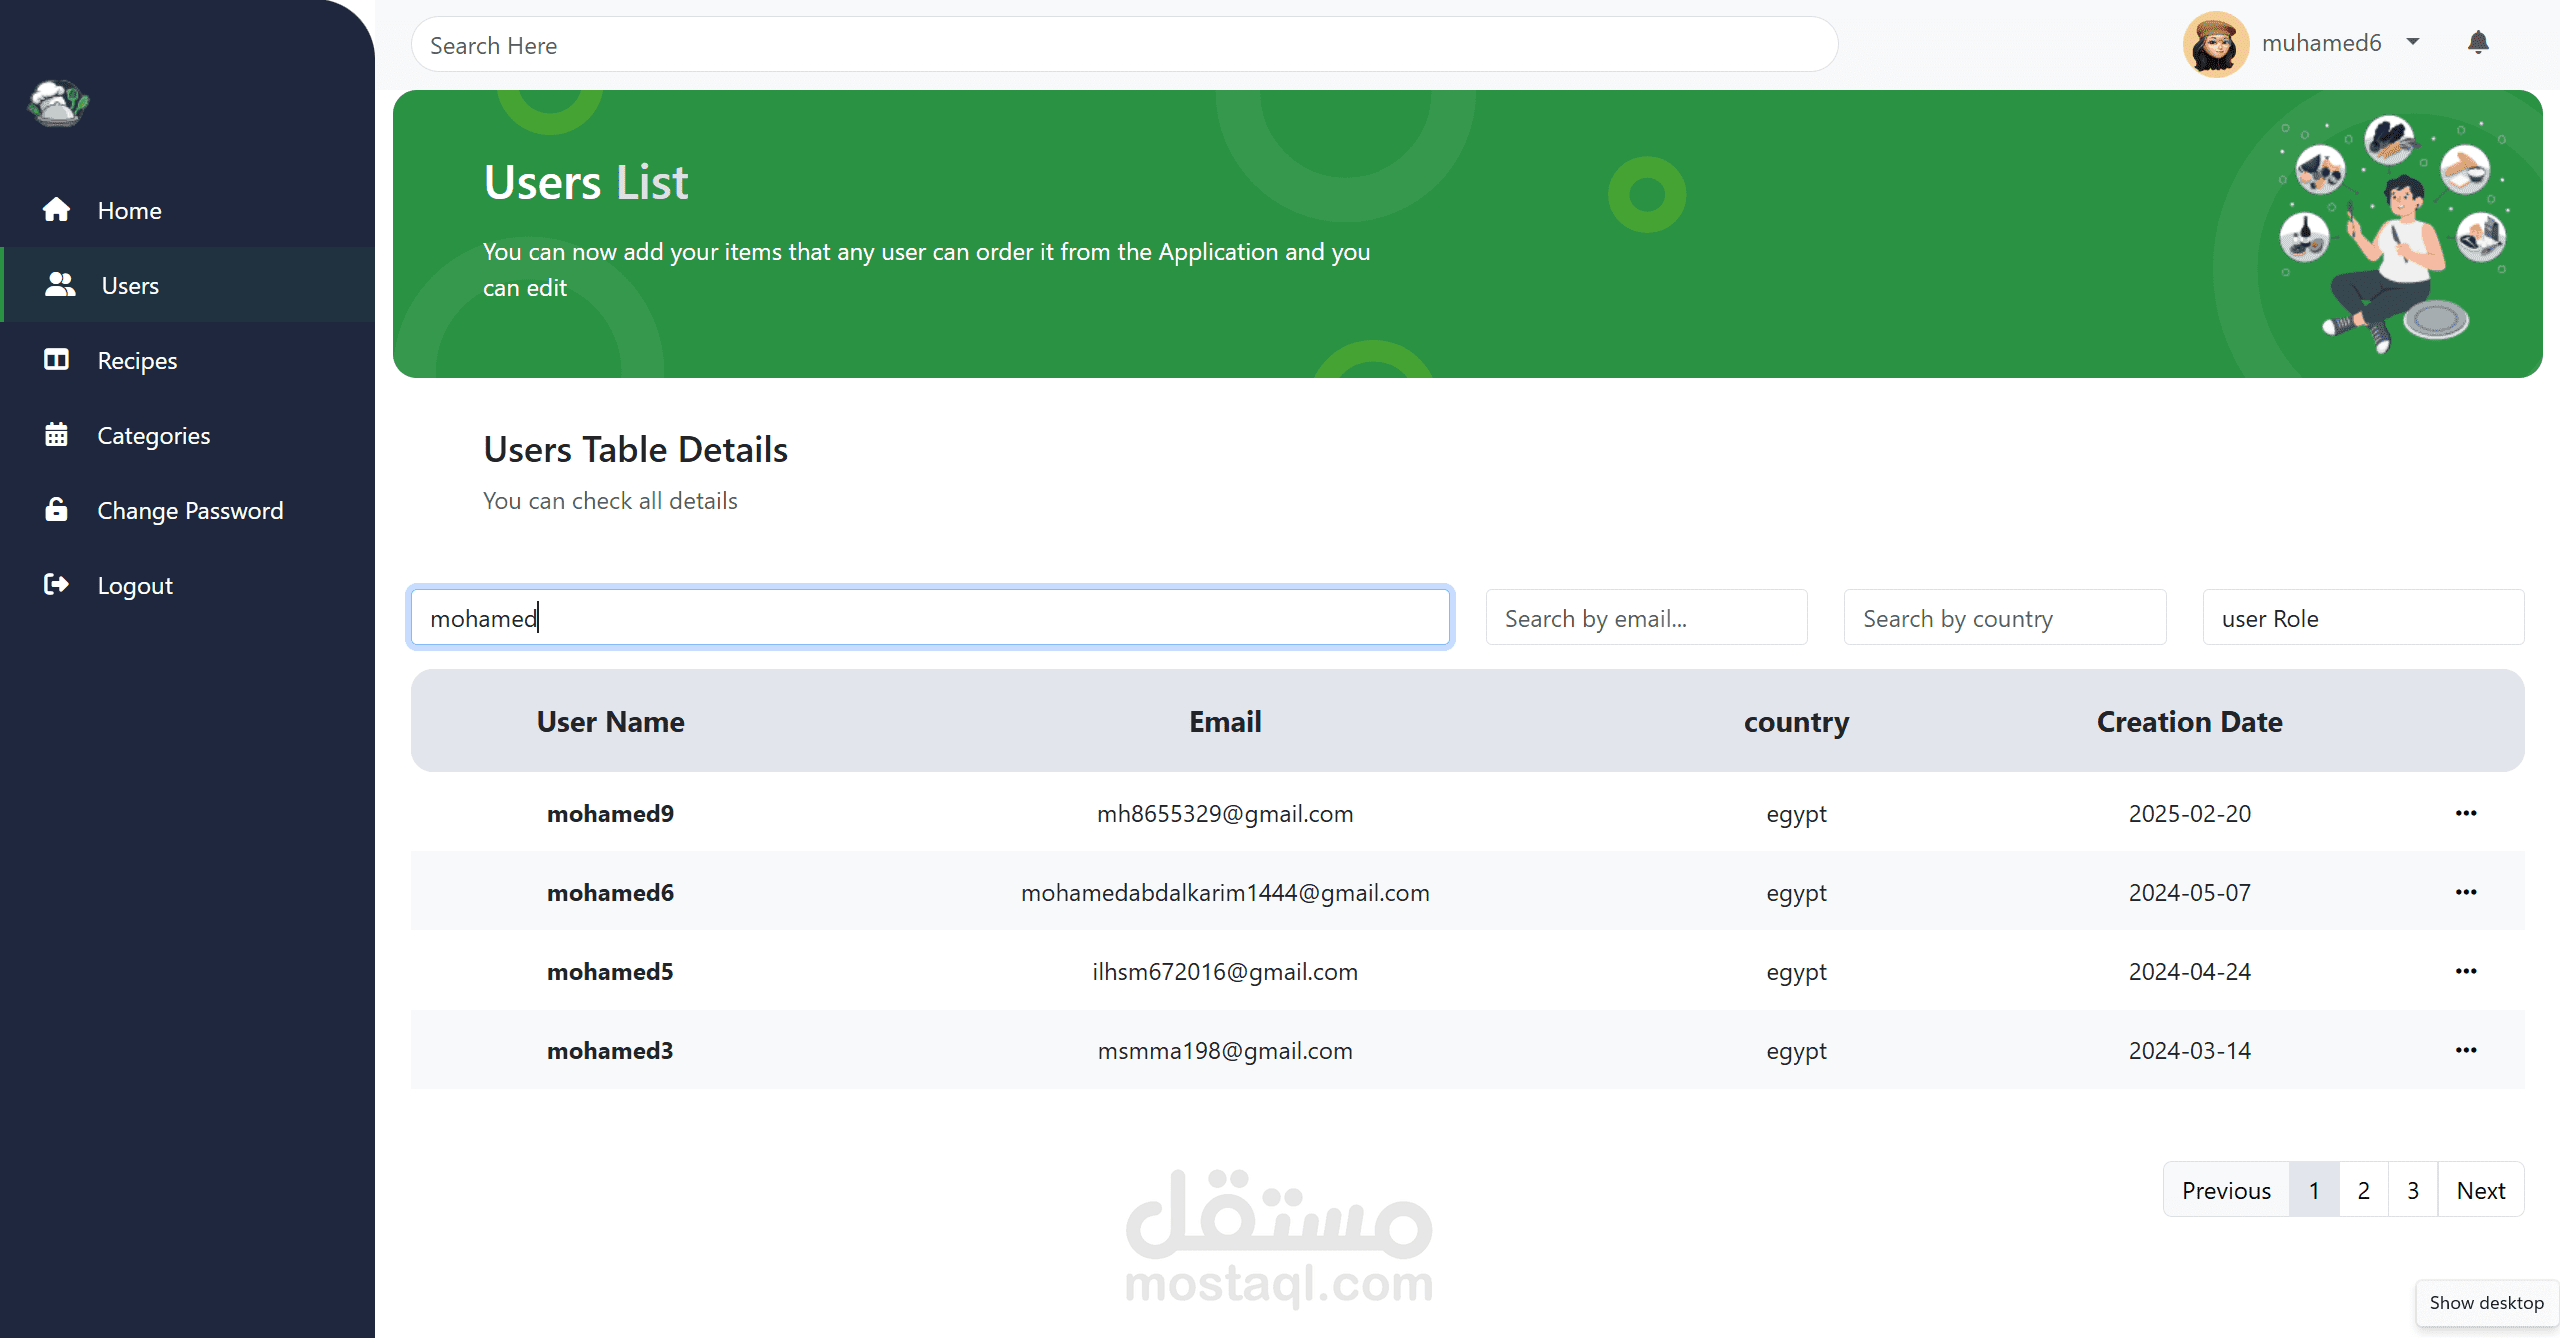Click the Creation Date column header
This screenshot has height=1338, width=2560.
click(2189, 721)
